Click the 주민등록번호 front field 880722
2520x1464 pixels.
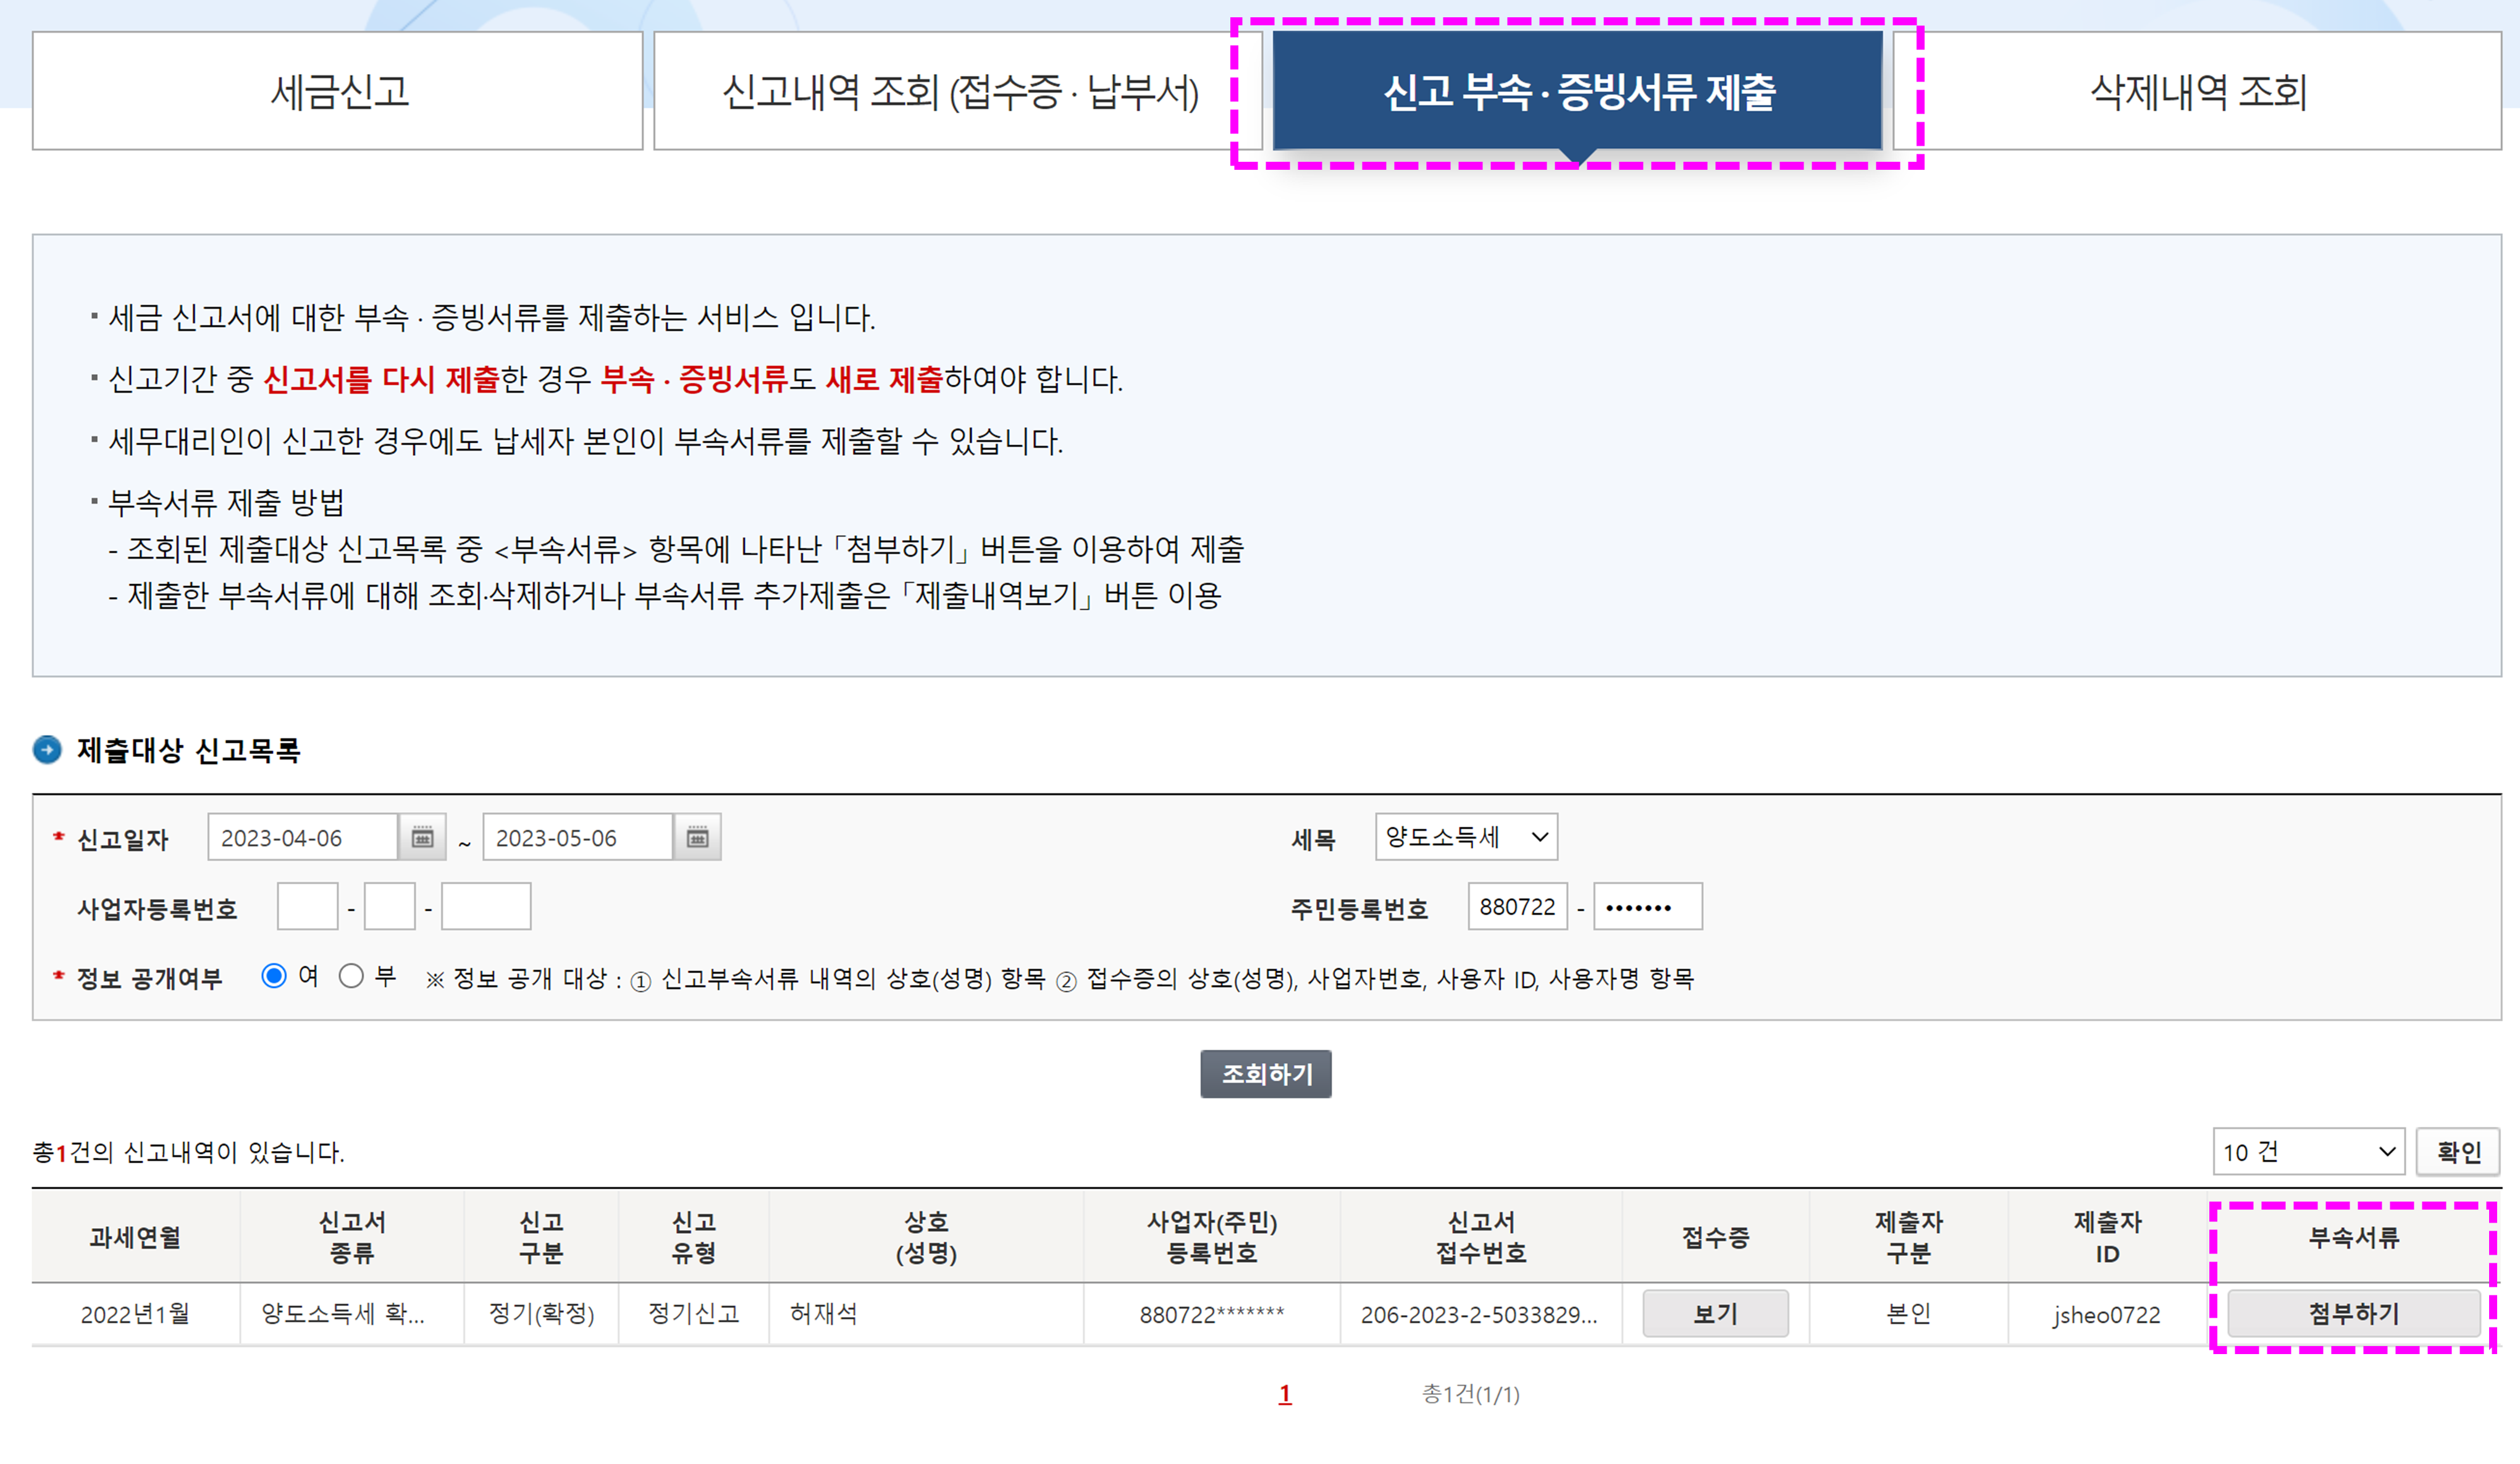click(1517, 907)
